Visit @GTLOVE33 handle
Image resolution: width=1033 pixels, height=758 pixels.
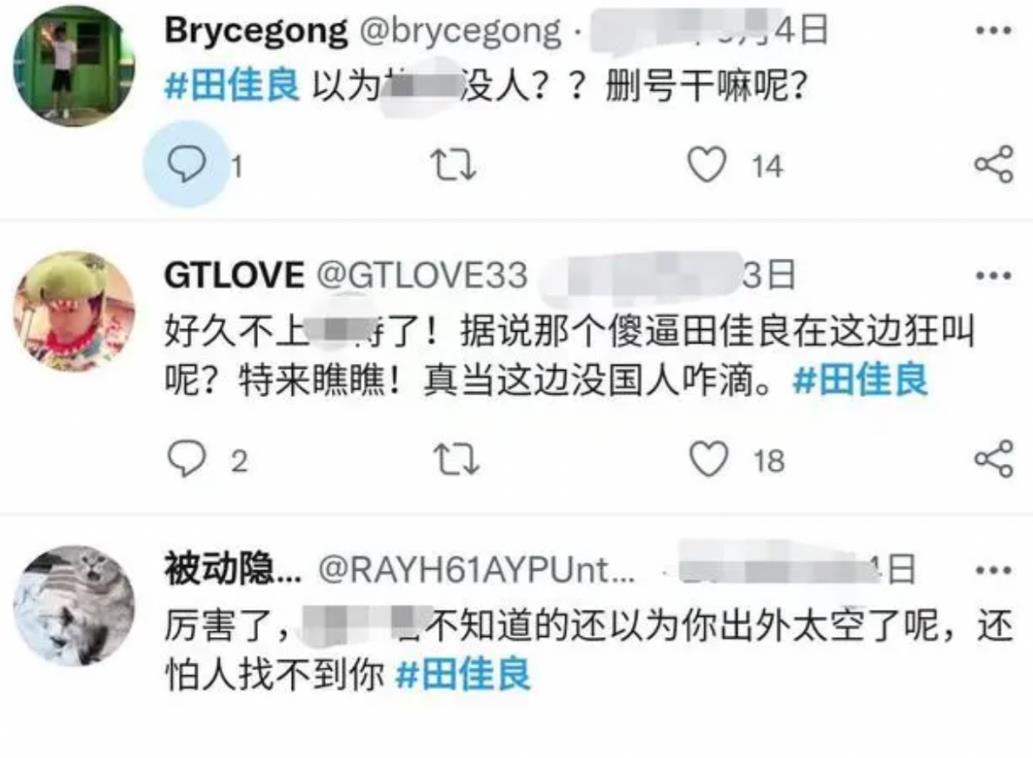tap(422, 275)
